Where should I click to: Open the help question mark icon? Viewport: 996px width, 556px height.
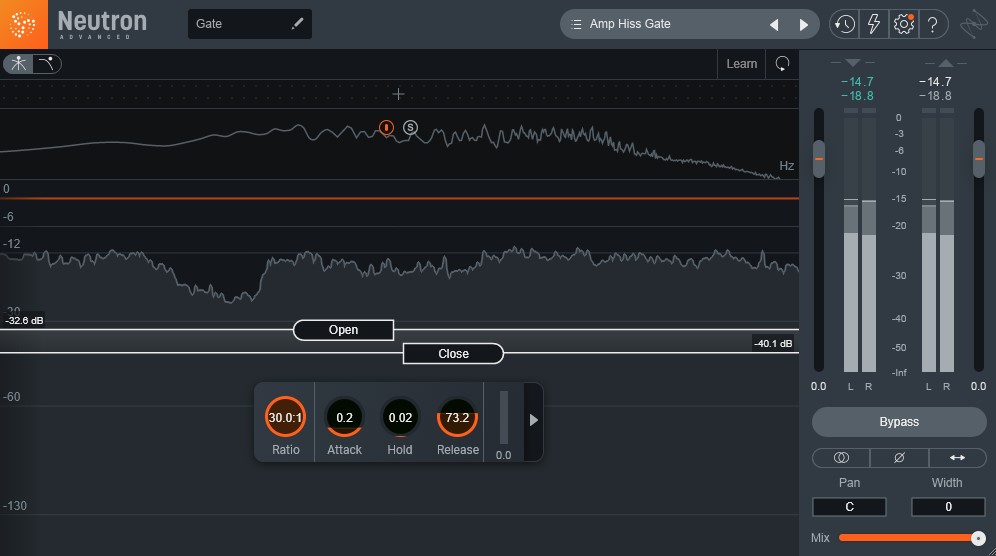(932, 24)
